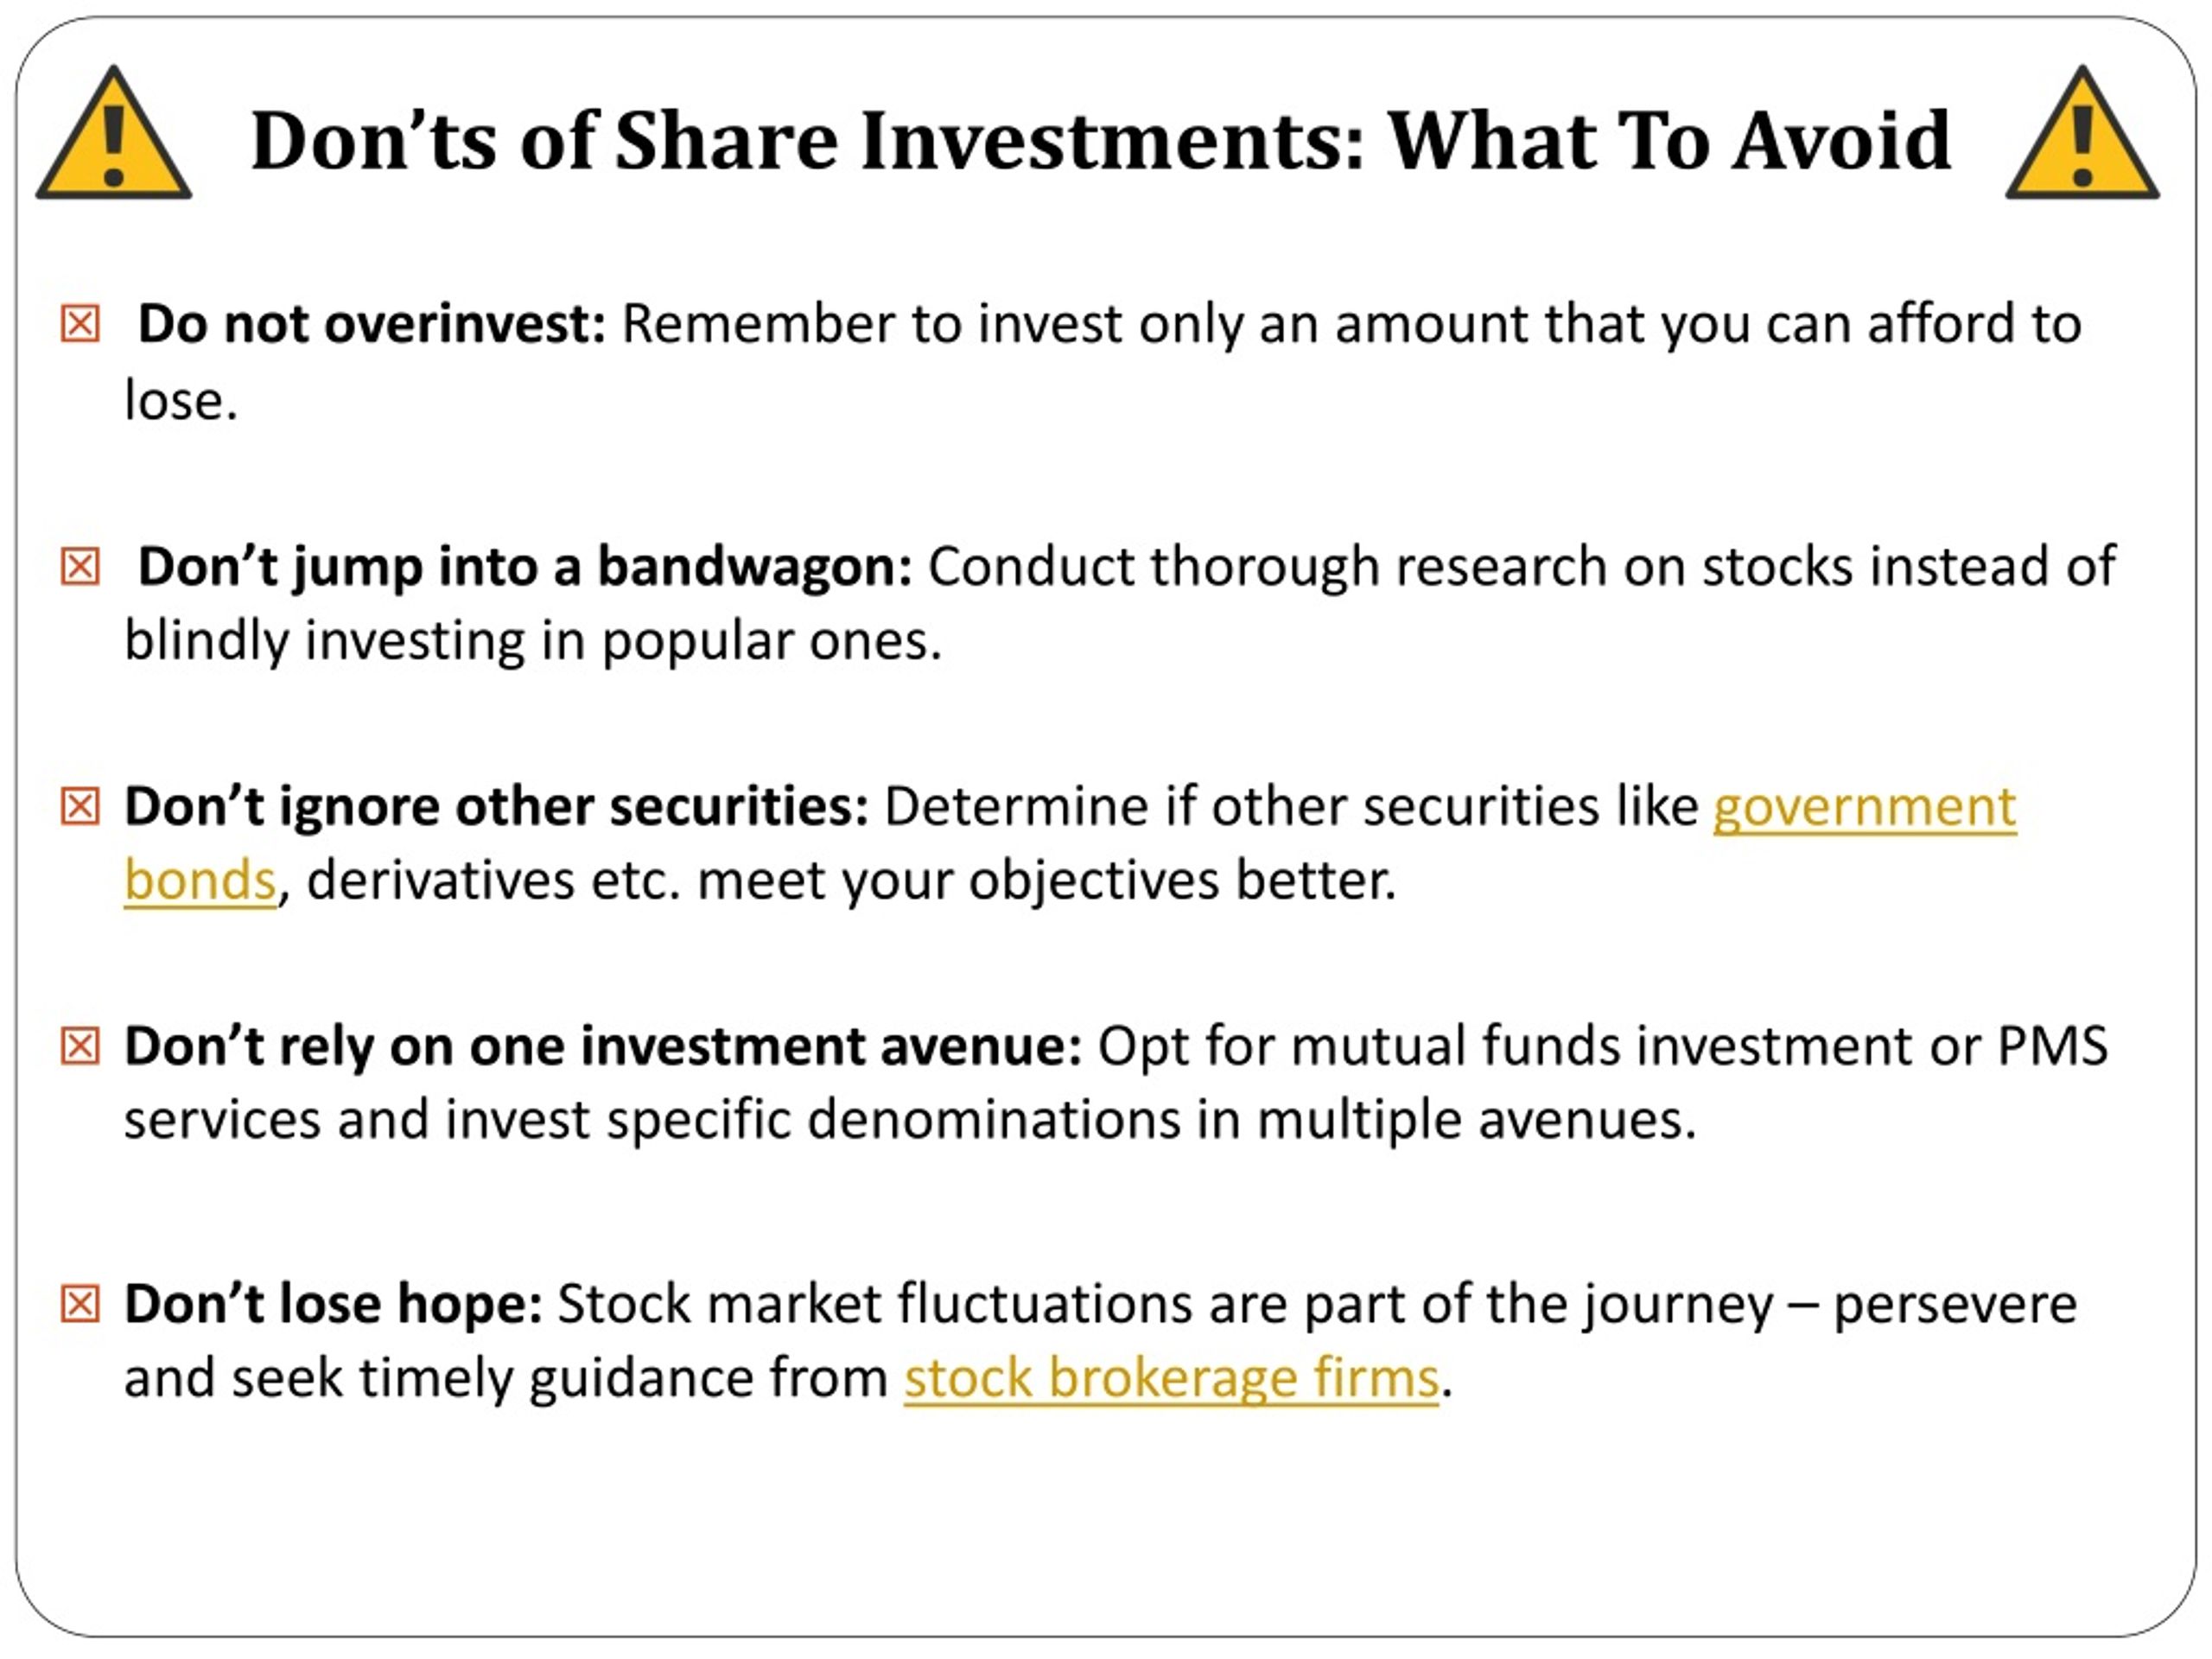
Task: Click the crossed box beside 'Don't rely on one investment avenue'
Action: (80, 1046)
